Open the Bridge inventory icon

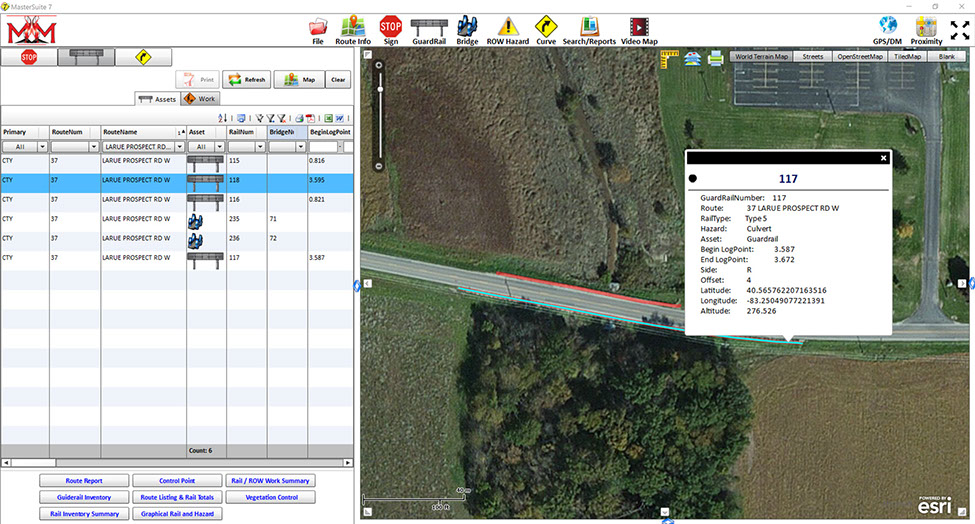click(x=467, y=25)
